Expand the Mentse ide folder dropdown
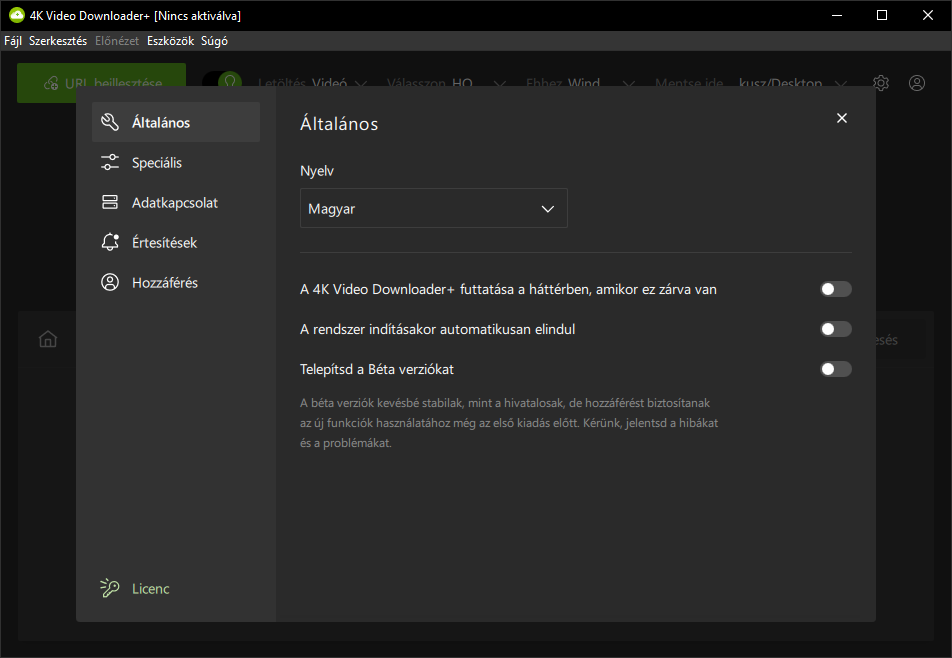The height and width of the screenshot is (658, 952). pos(751,83)
